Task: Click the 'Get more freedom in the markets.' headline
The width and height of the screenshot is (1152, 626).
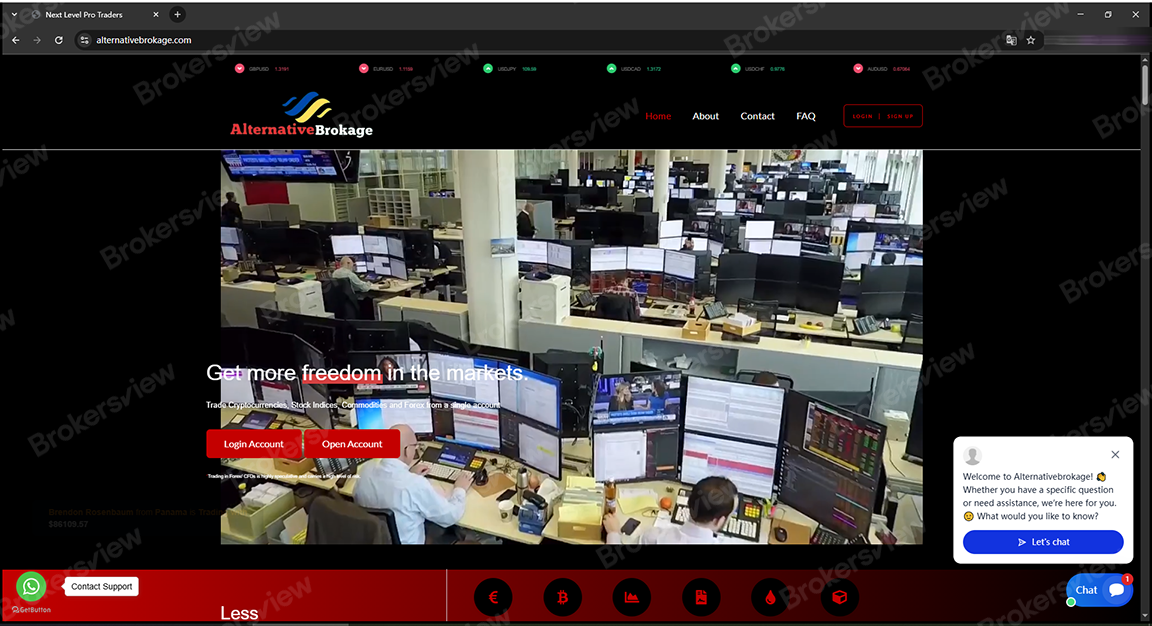Action: 367,373
